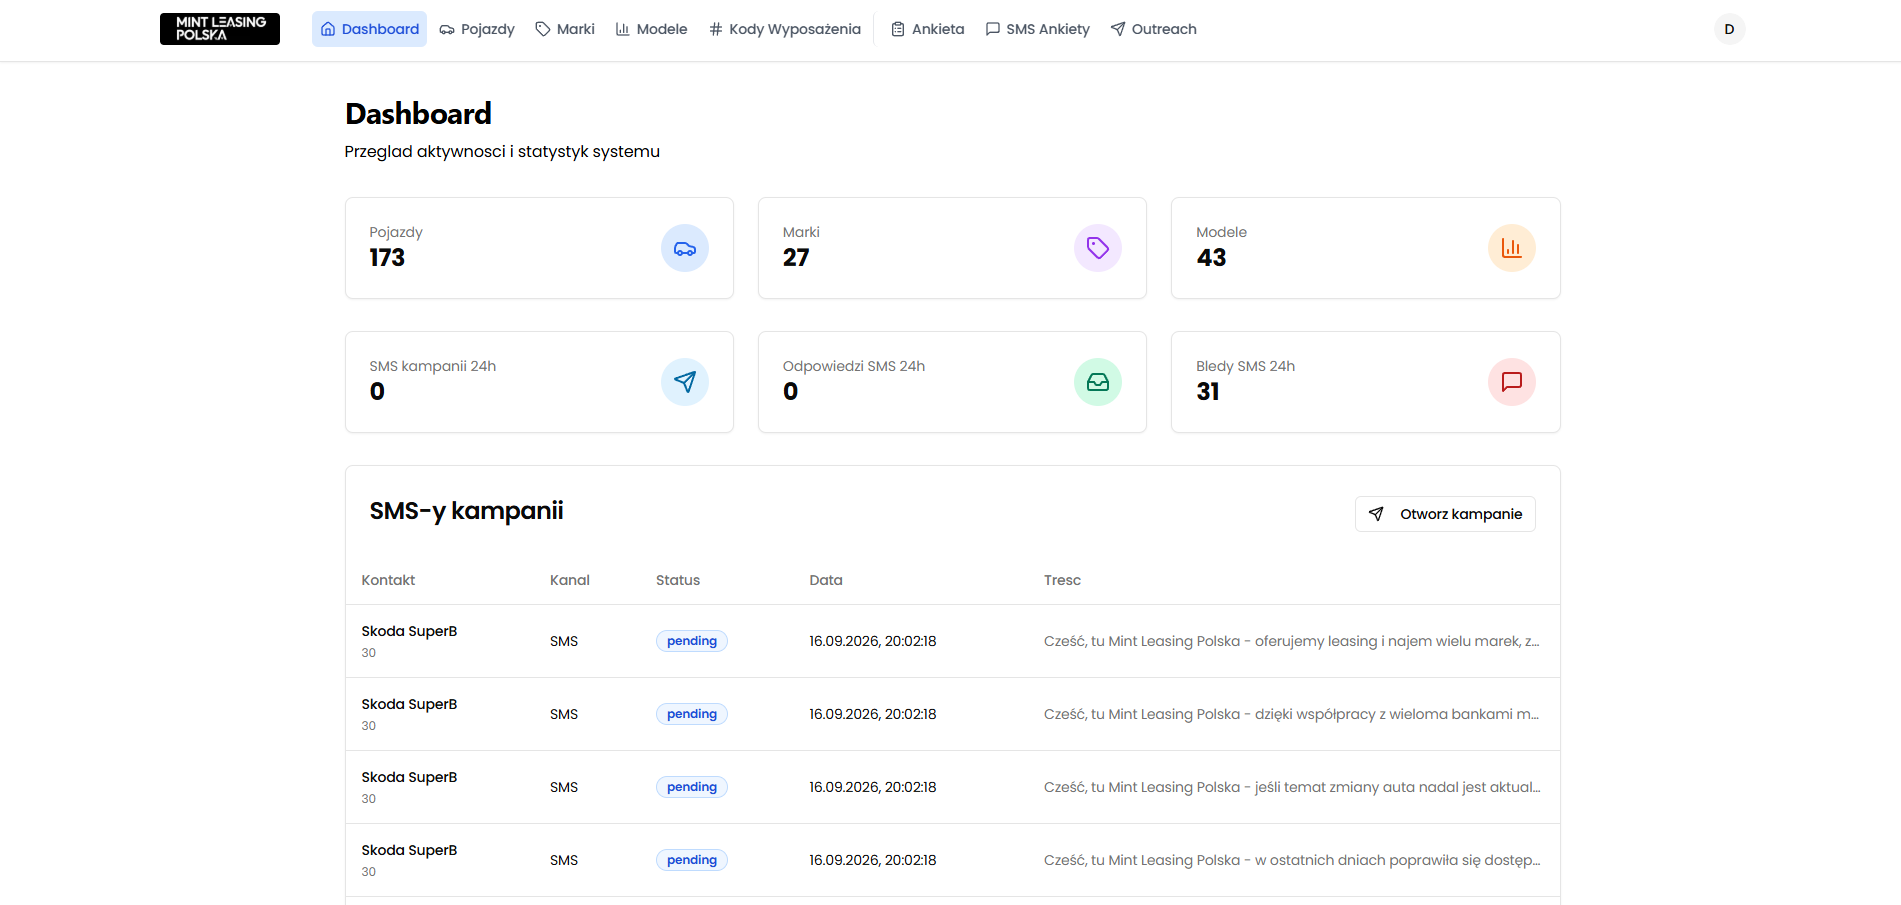Click pending badge in the 'dzięki współpracy' row
The image size is (1901, 905).
click(692, 714)
